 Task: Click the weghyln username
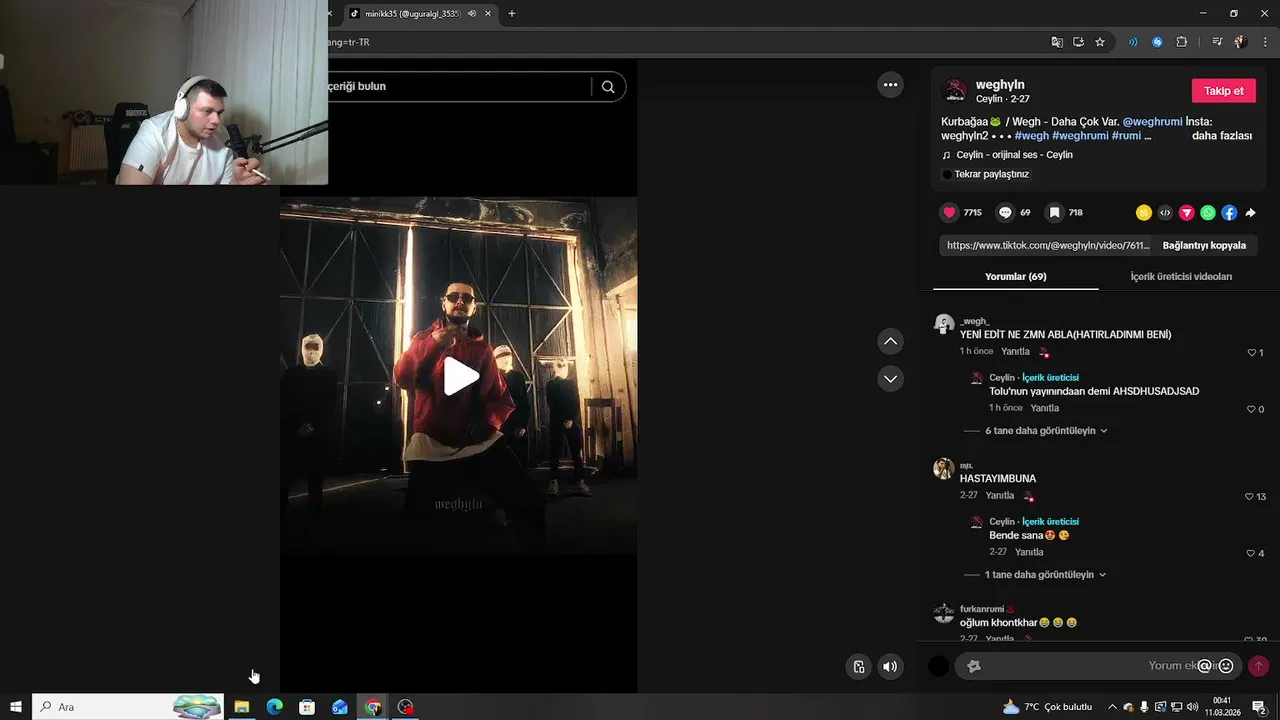(x=1000, y=85)
